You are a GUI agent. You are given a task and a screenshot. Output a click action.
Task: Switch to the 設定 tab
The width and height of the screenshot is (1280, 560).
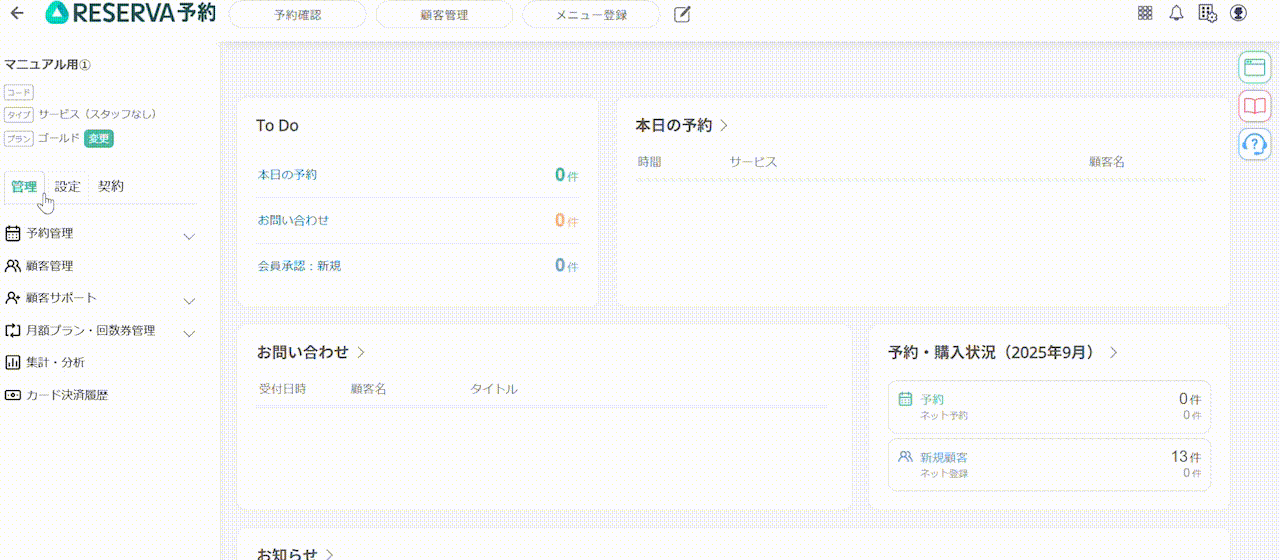[68, 186]
